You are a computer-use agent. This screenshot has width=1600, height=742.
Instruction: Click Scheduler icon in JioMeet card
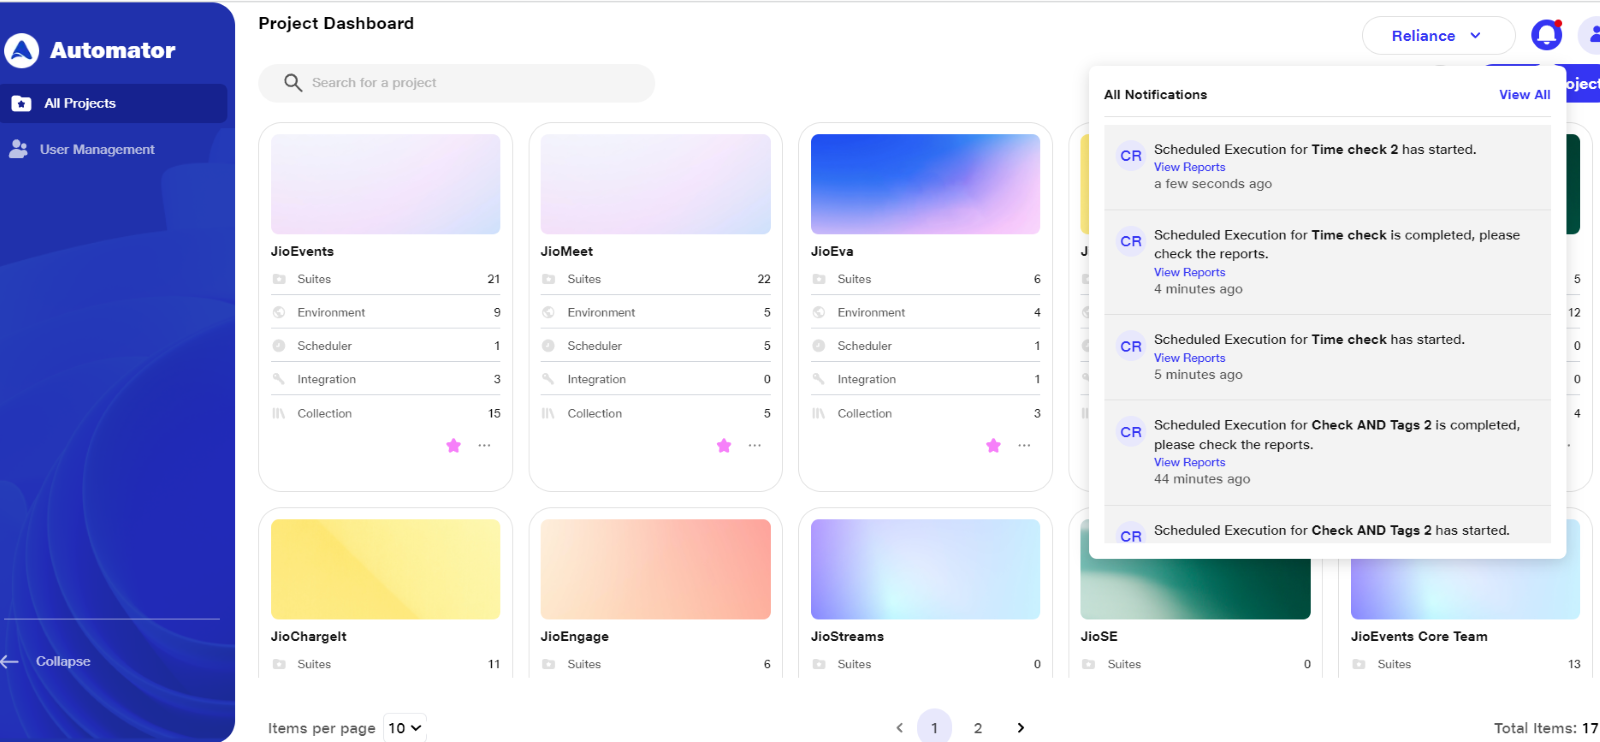coord(549,346)
